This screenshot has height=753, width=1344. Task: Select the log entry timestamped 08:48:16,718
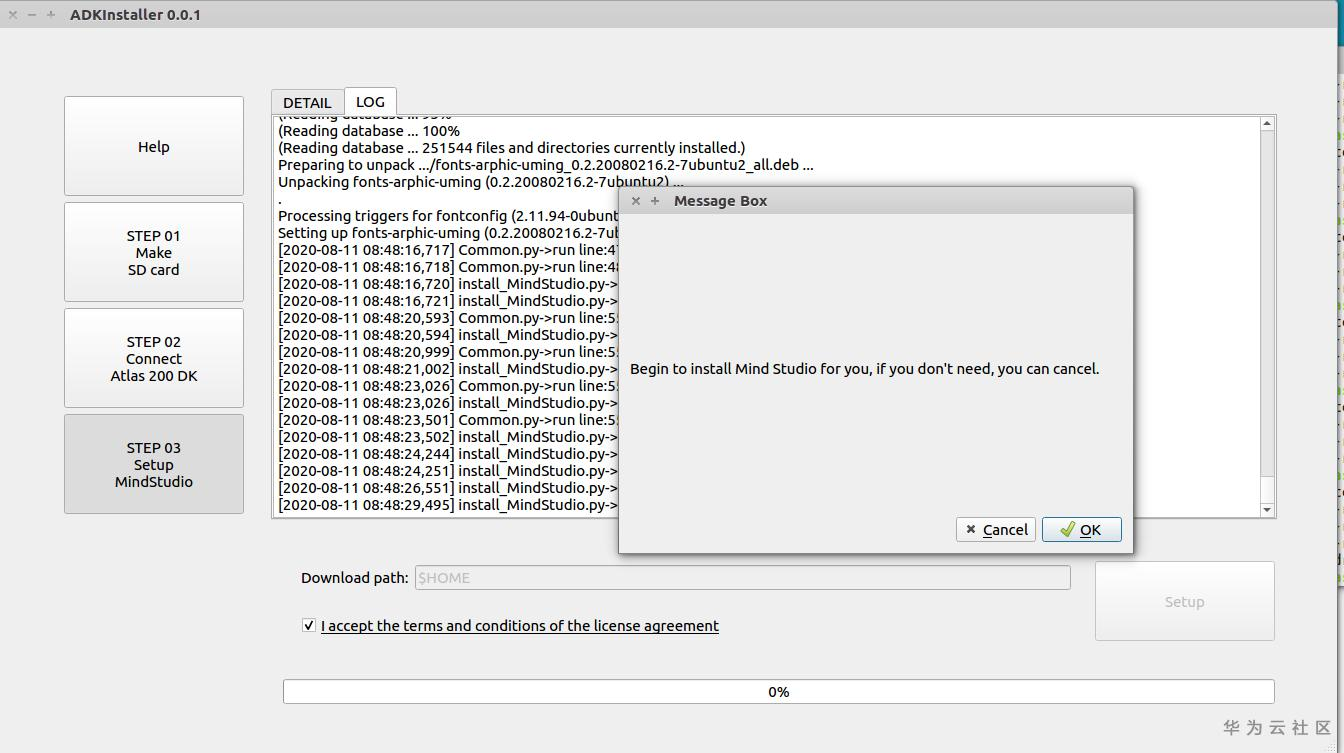pyautogui.click(x=448, y=267)
